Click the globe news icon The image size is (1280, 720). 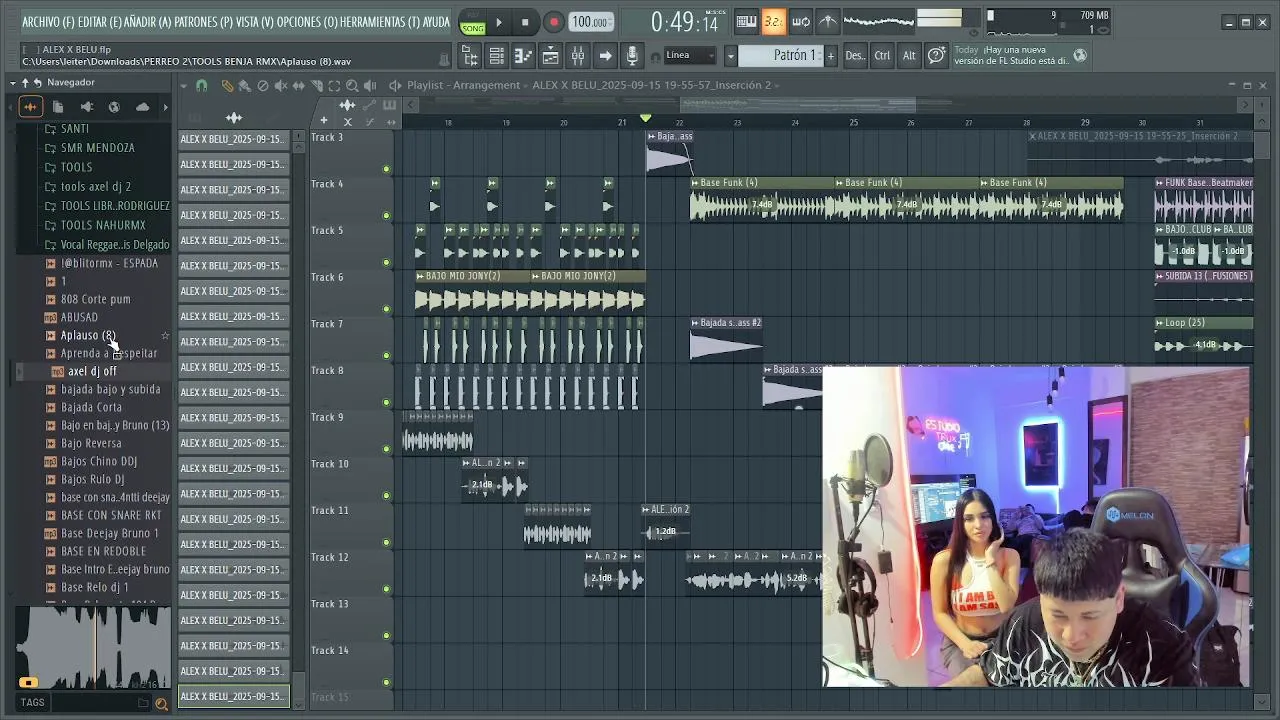point(1080,56)
